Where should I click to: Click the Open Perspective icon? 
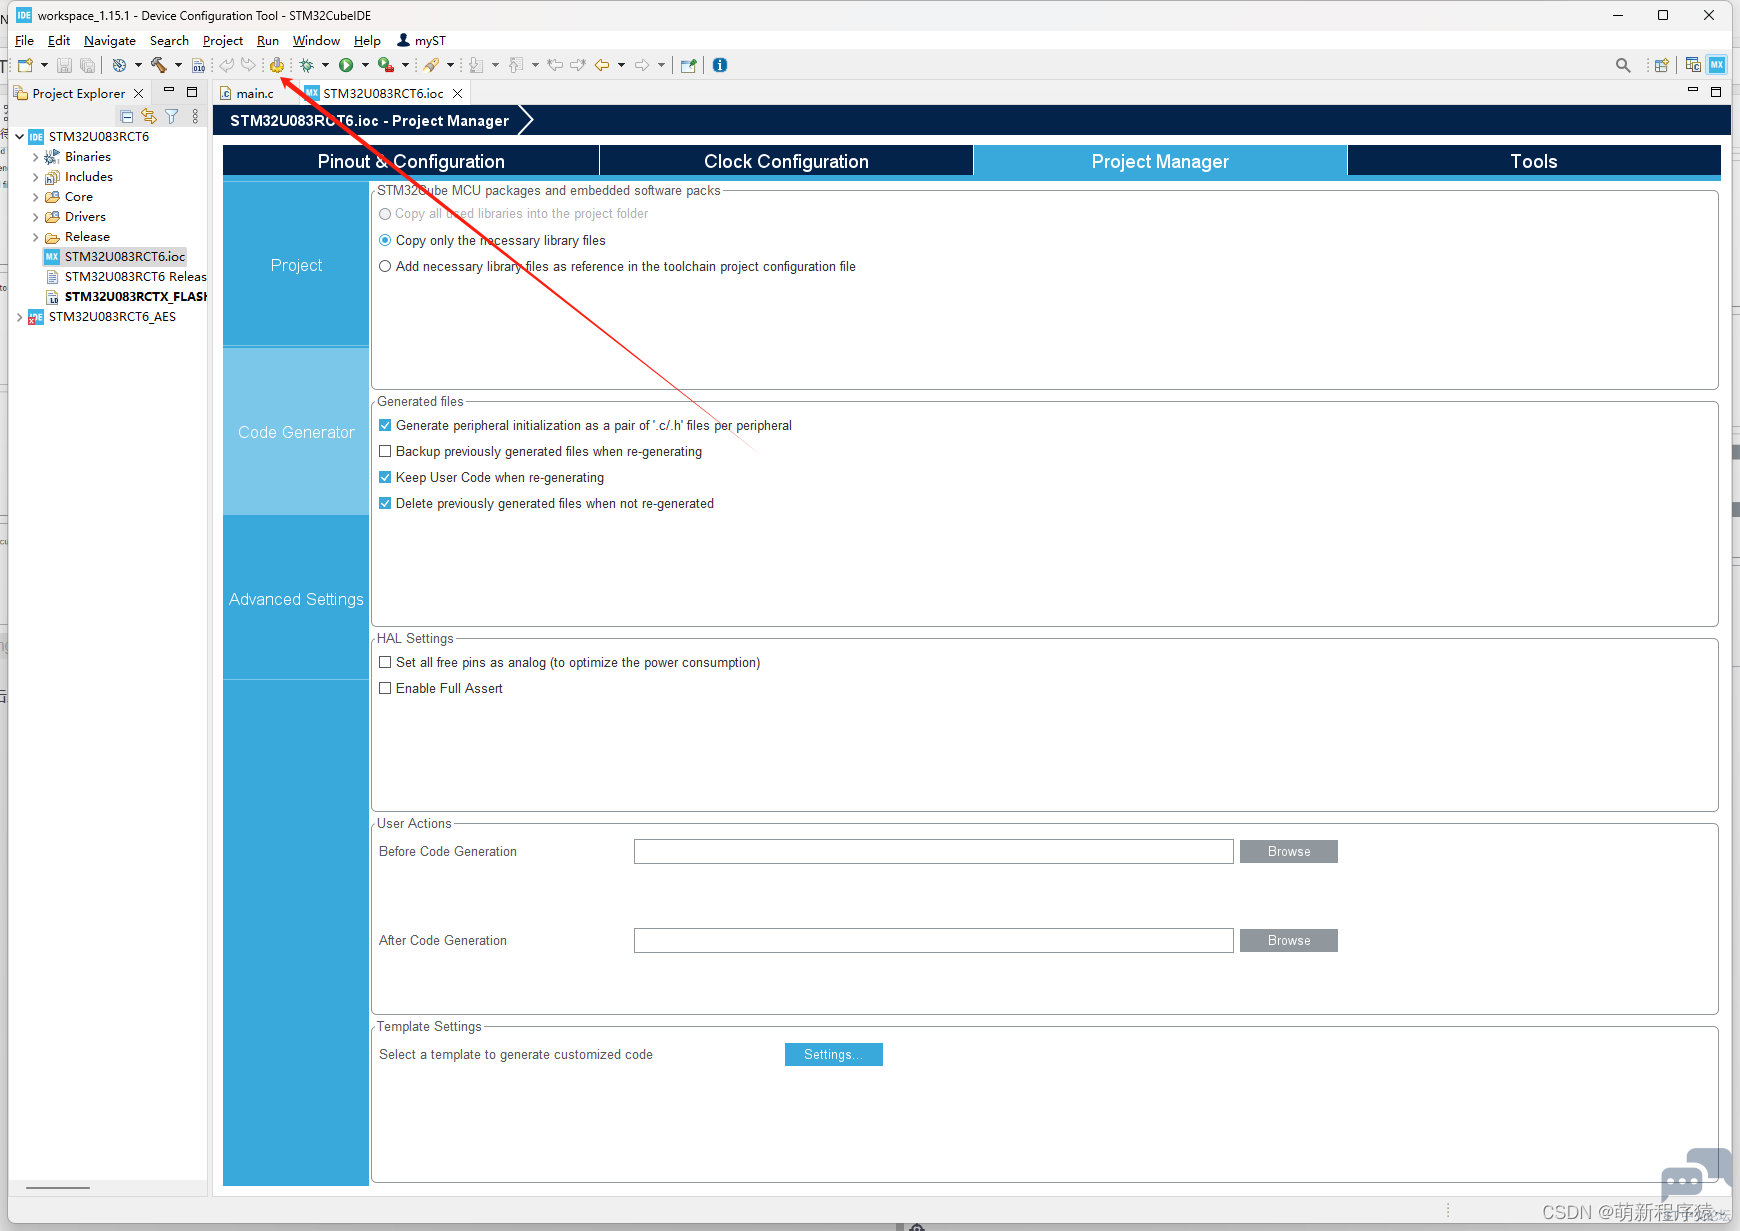tap(1661, 65)
